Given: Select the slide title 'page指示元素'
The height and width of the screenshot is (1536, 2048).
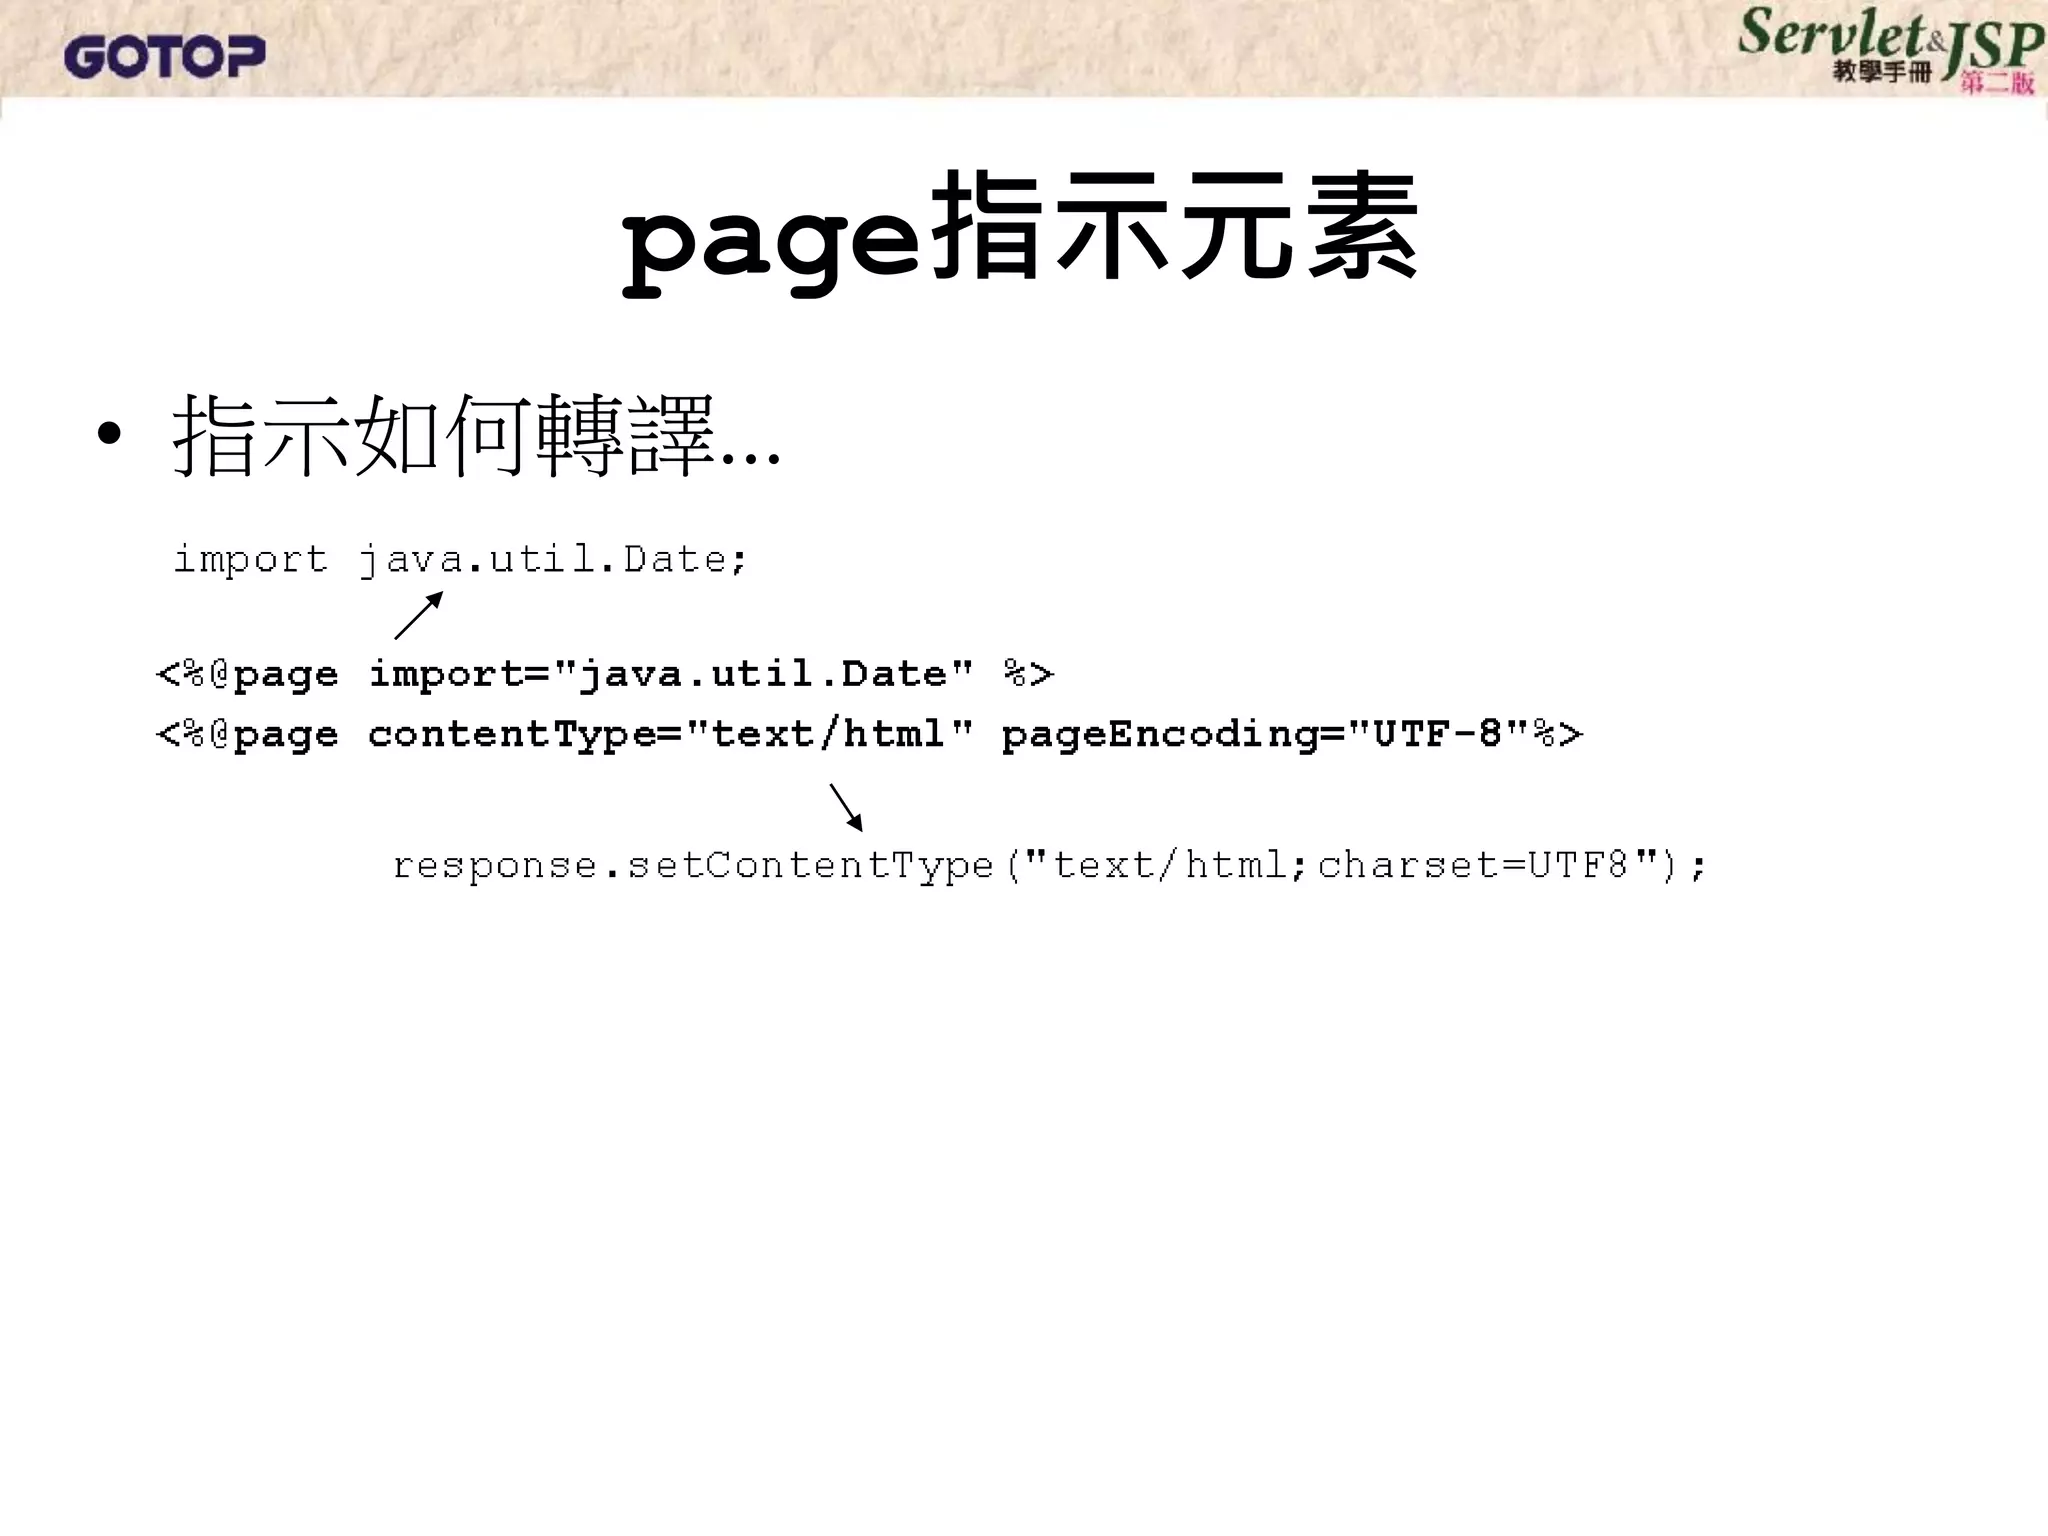Looking at the screenshot, I should click(x=1020, y=232).
